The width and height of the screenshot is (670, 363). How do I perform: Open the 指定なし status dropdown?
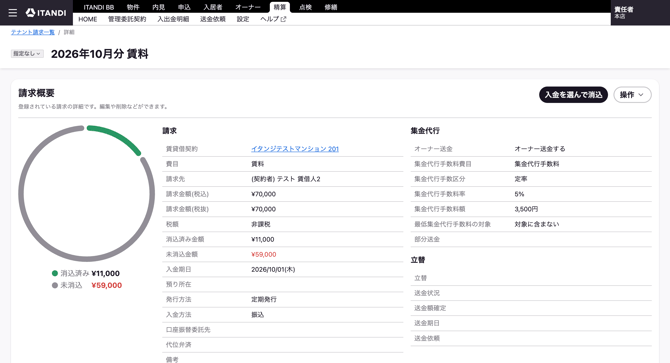(x=27, y=54)
